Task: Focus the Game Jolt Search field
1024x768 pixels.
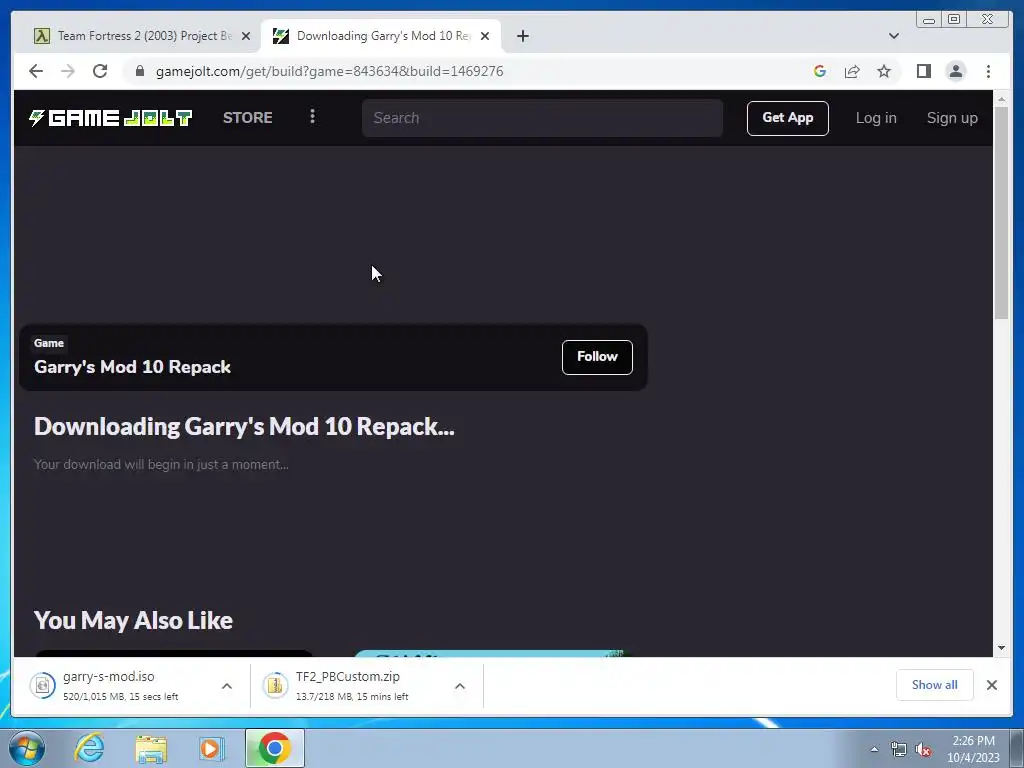Action: coord(542,118)
